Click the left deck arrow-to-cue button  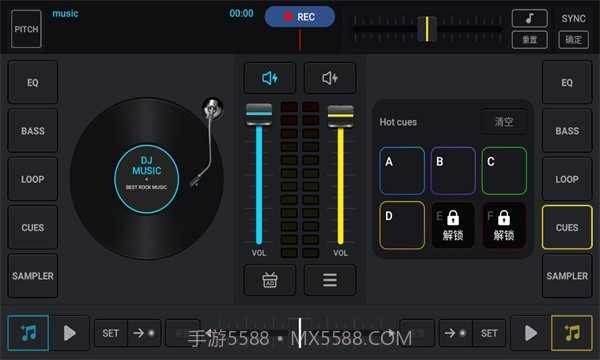tap(144, 333)
